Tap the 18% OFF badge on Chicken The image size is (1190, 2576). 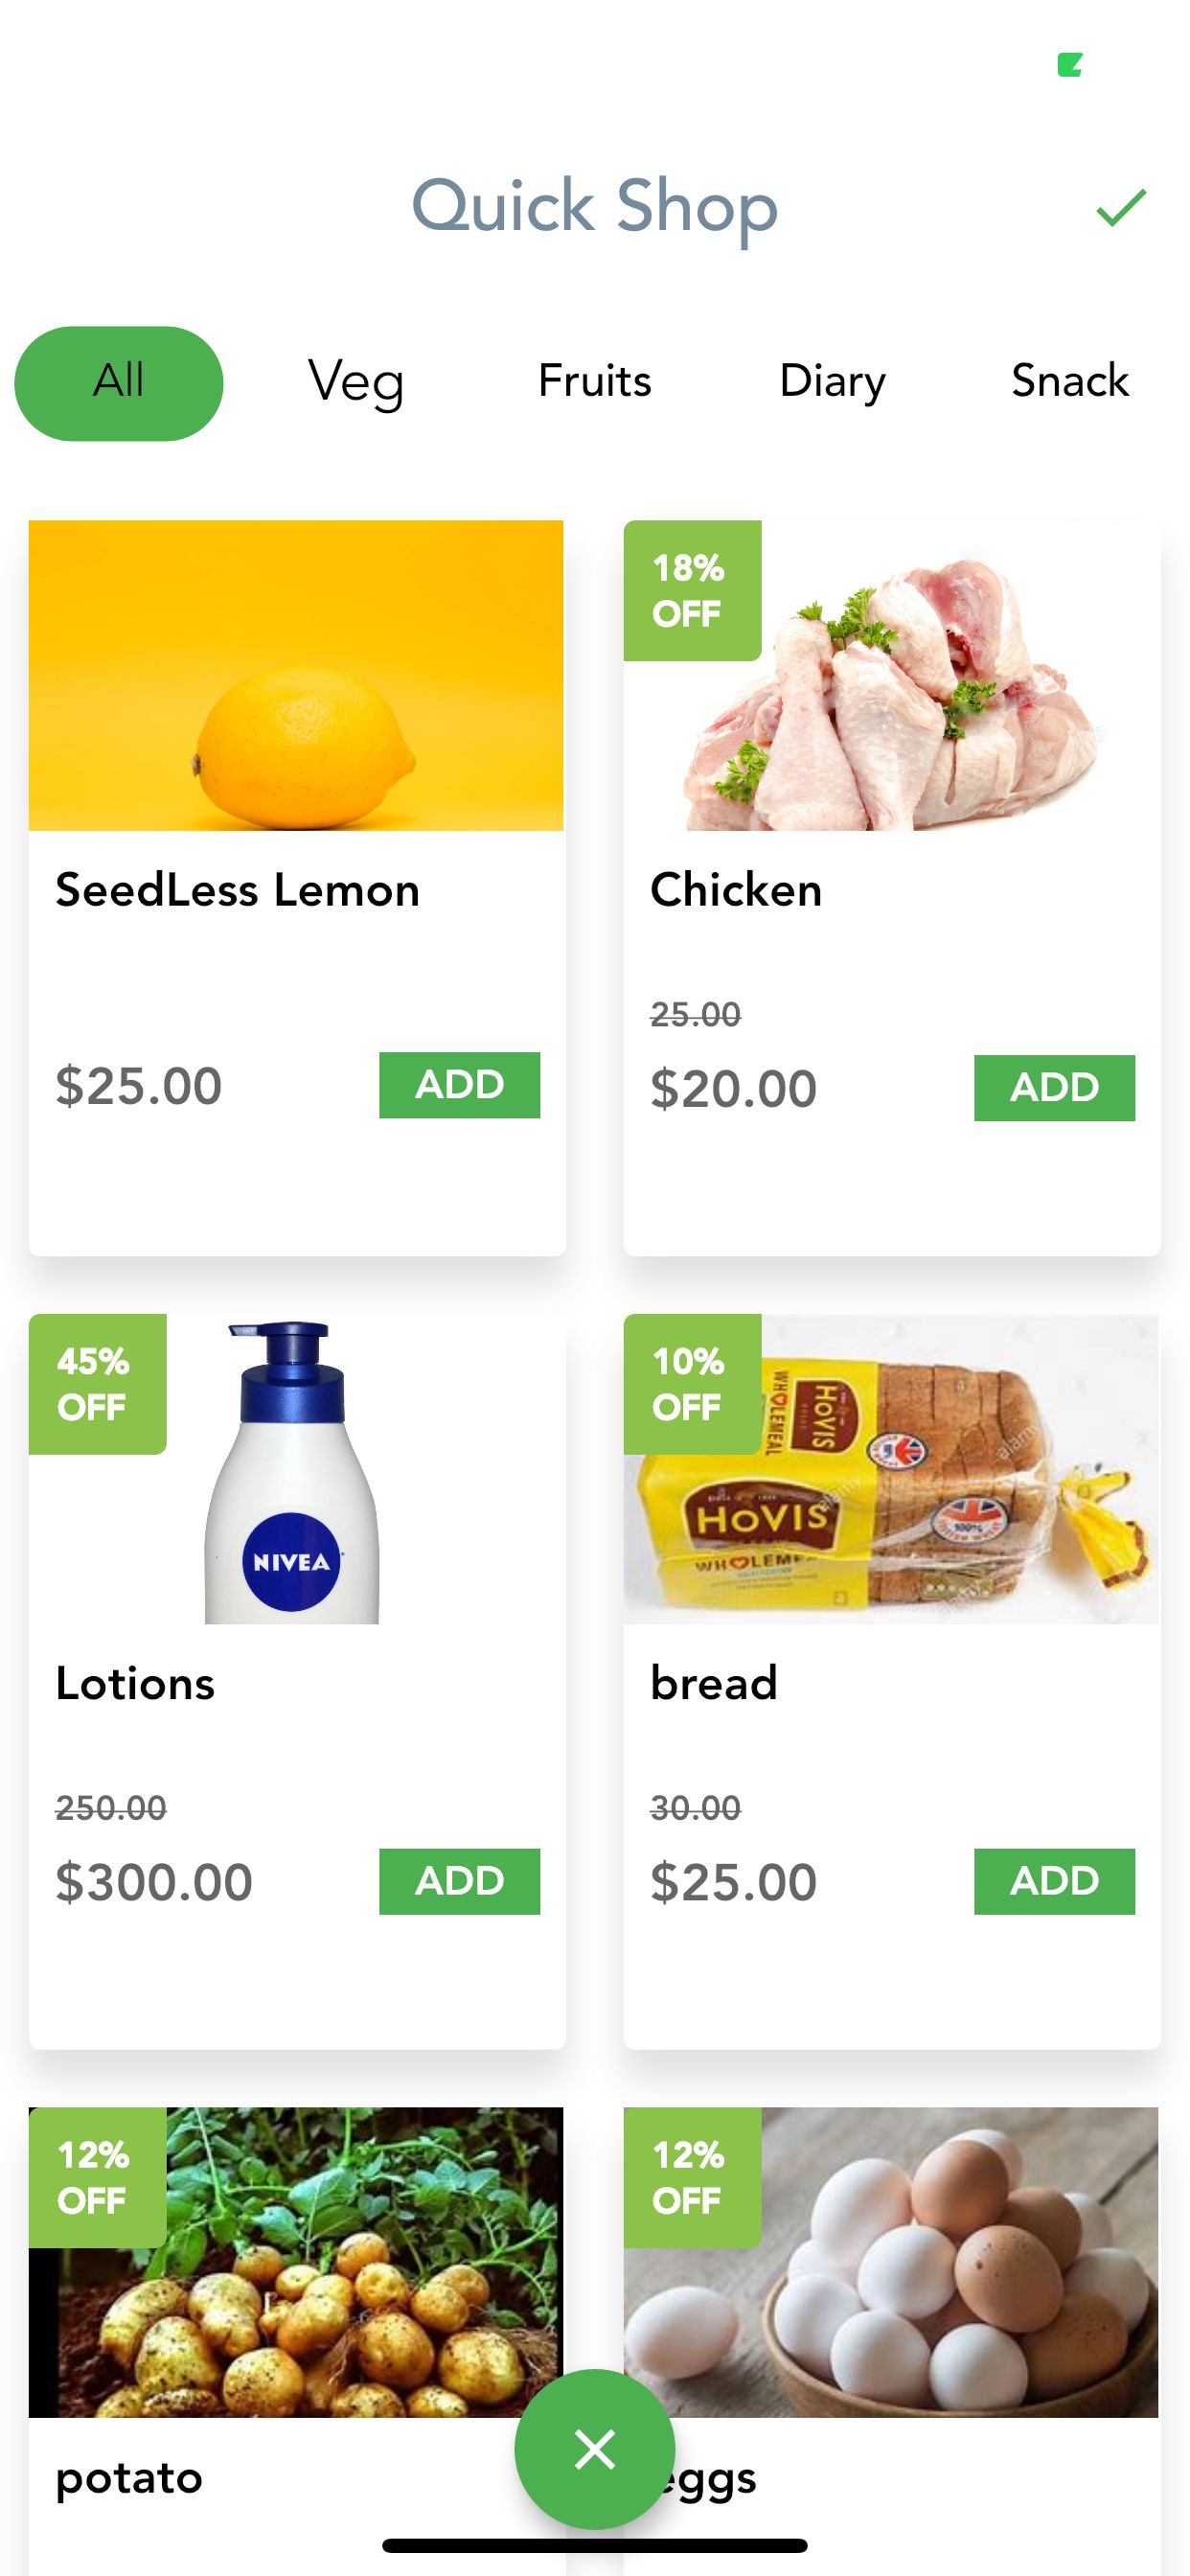click(x=692, y=590)
